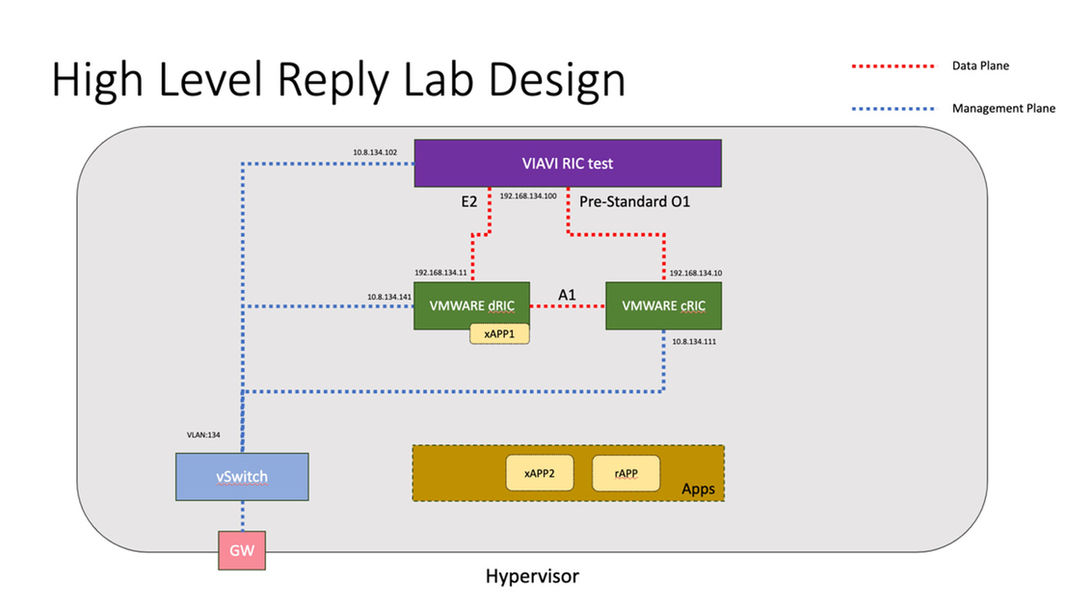This screenshot has width=1092, height=607.
Task: Click the xAPP1 box under dRIC
Action: pyautogui.click(x=499, y=335)
